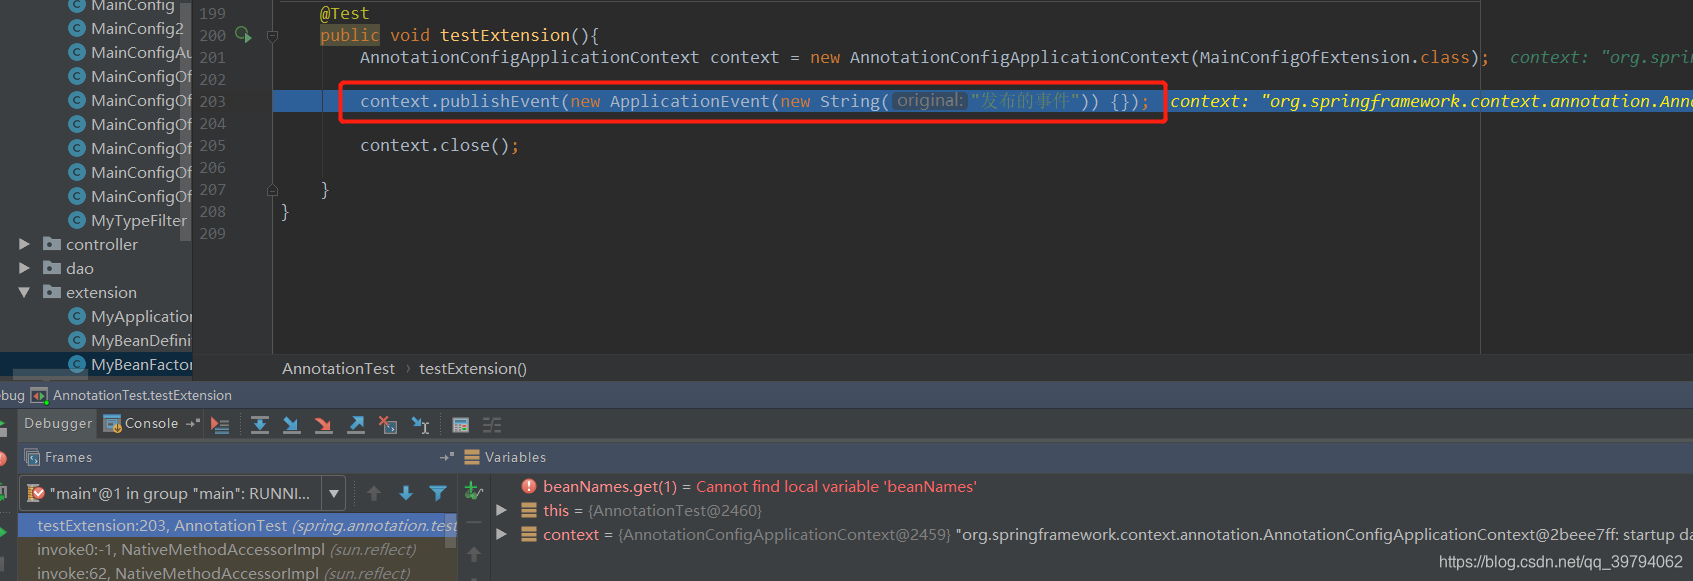Expand the controller folder
Viewport: 1693px width, 581px height.
point(24,244)
